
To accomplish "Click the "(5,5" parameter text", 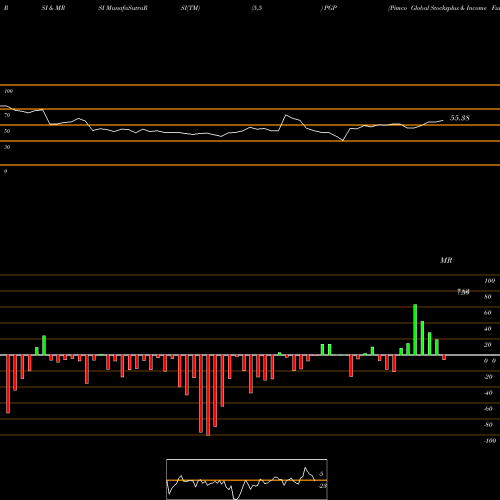I will [257, 8].
